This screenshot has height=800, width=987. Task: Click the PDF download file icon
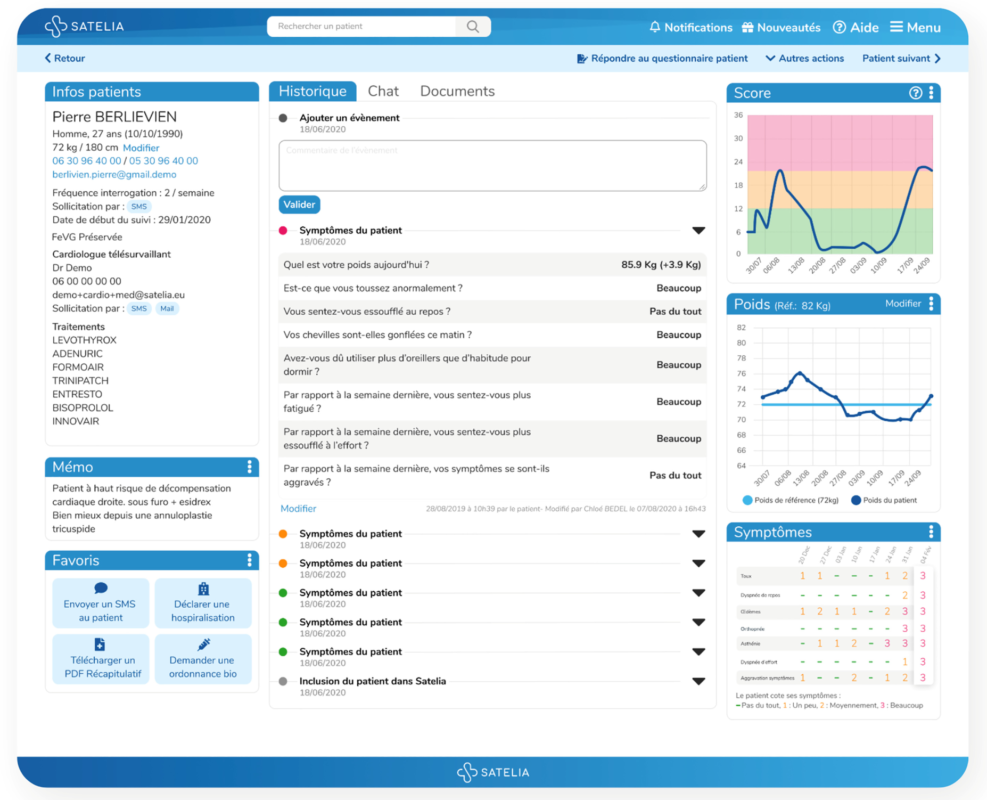pos(100,645)
